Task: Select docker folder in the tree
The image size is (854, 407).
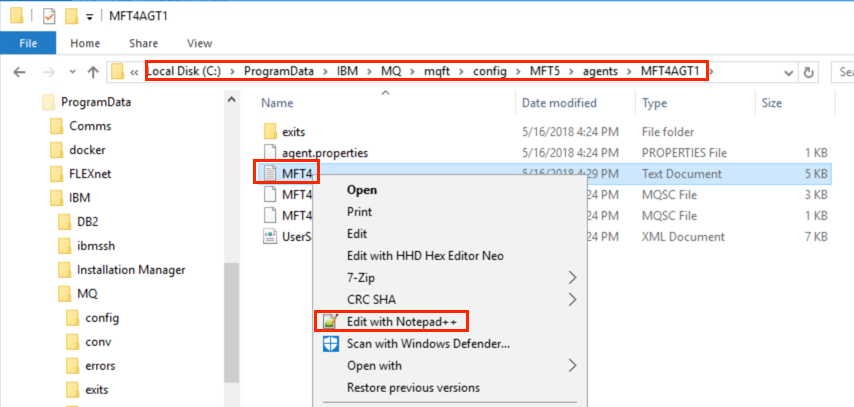Action: tap(87, 150)
